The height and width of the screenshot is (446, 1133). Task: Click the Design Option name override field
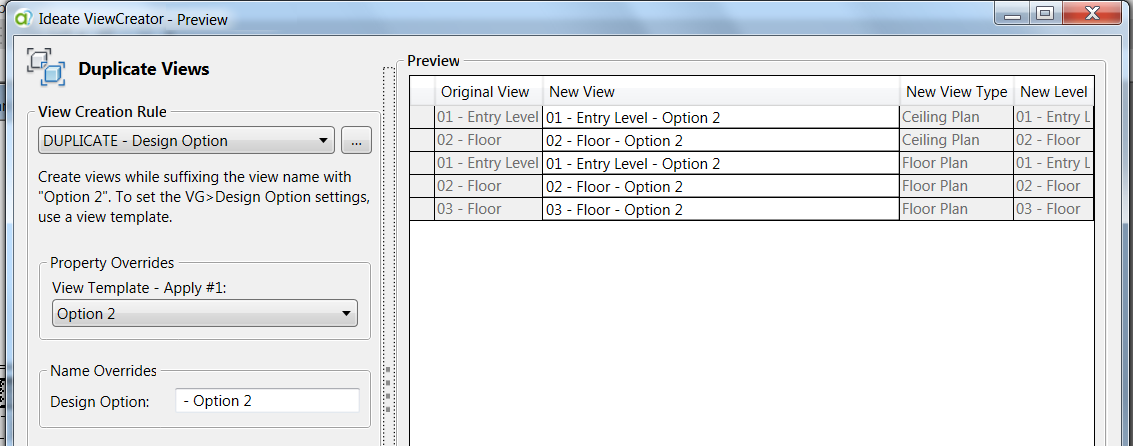267,400
